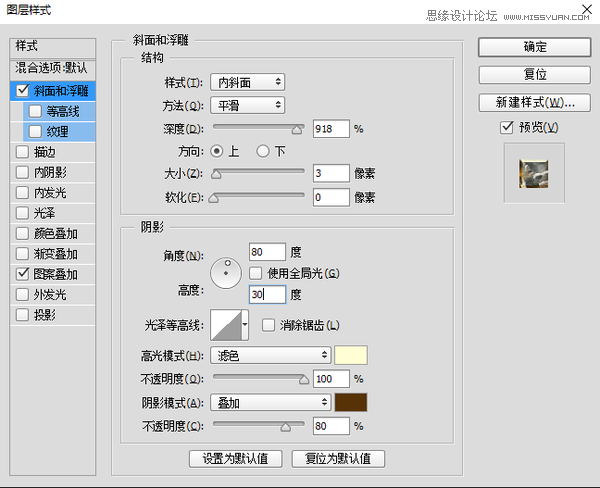Enable 消除锯齿 checkbox

[x=268, y=325]
